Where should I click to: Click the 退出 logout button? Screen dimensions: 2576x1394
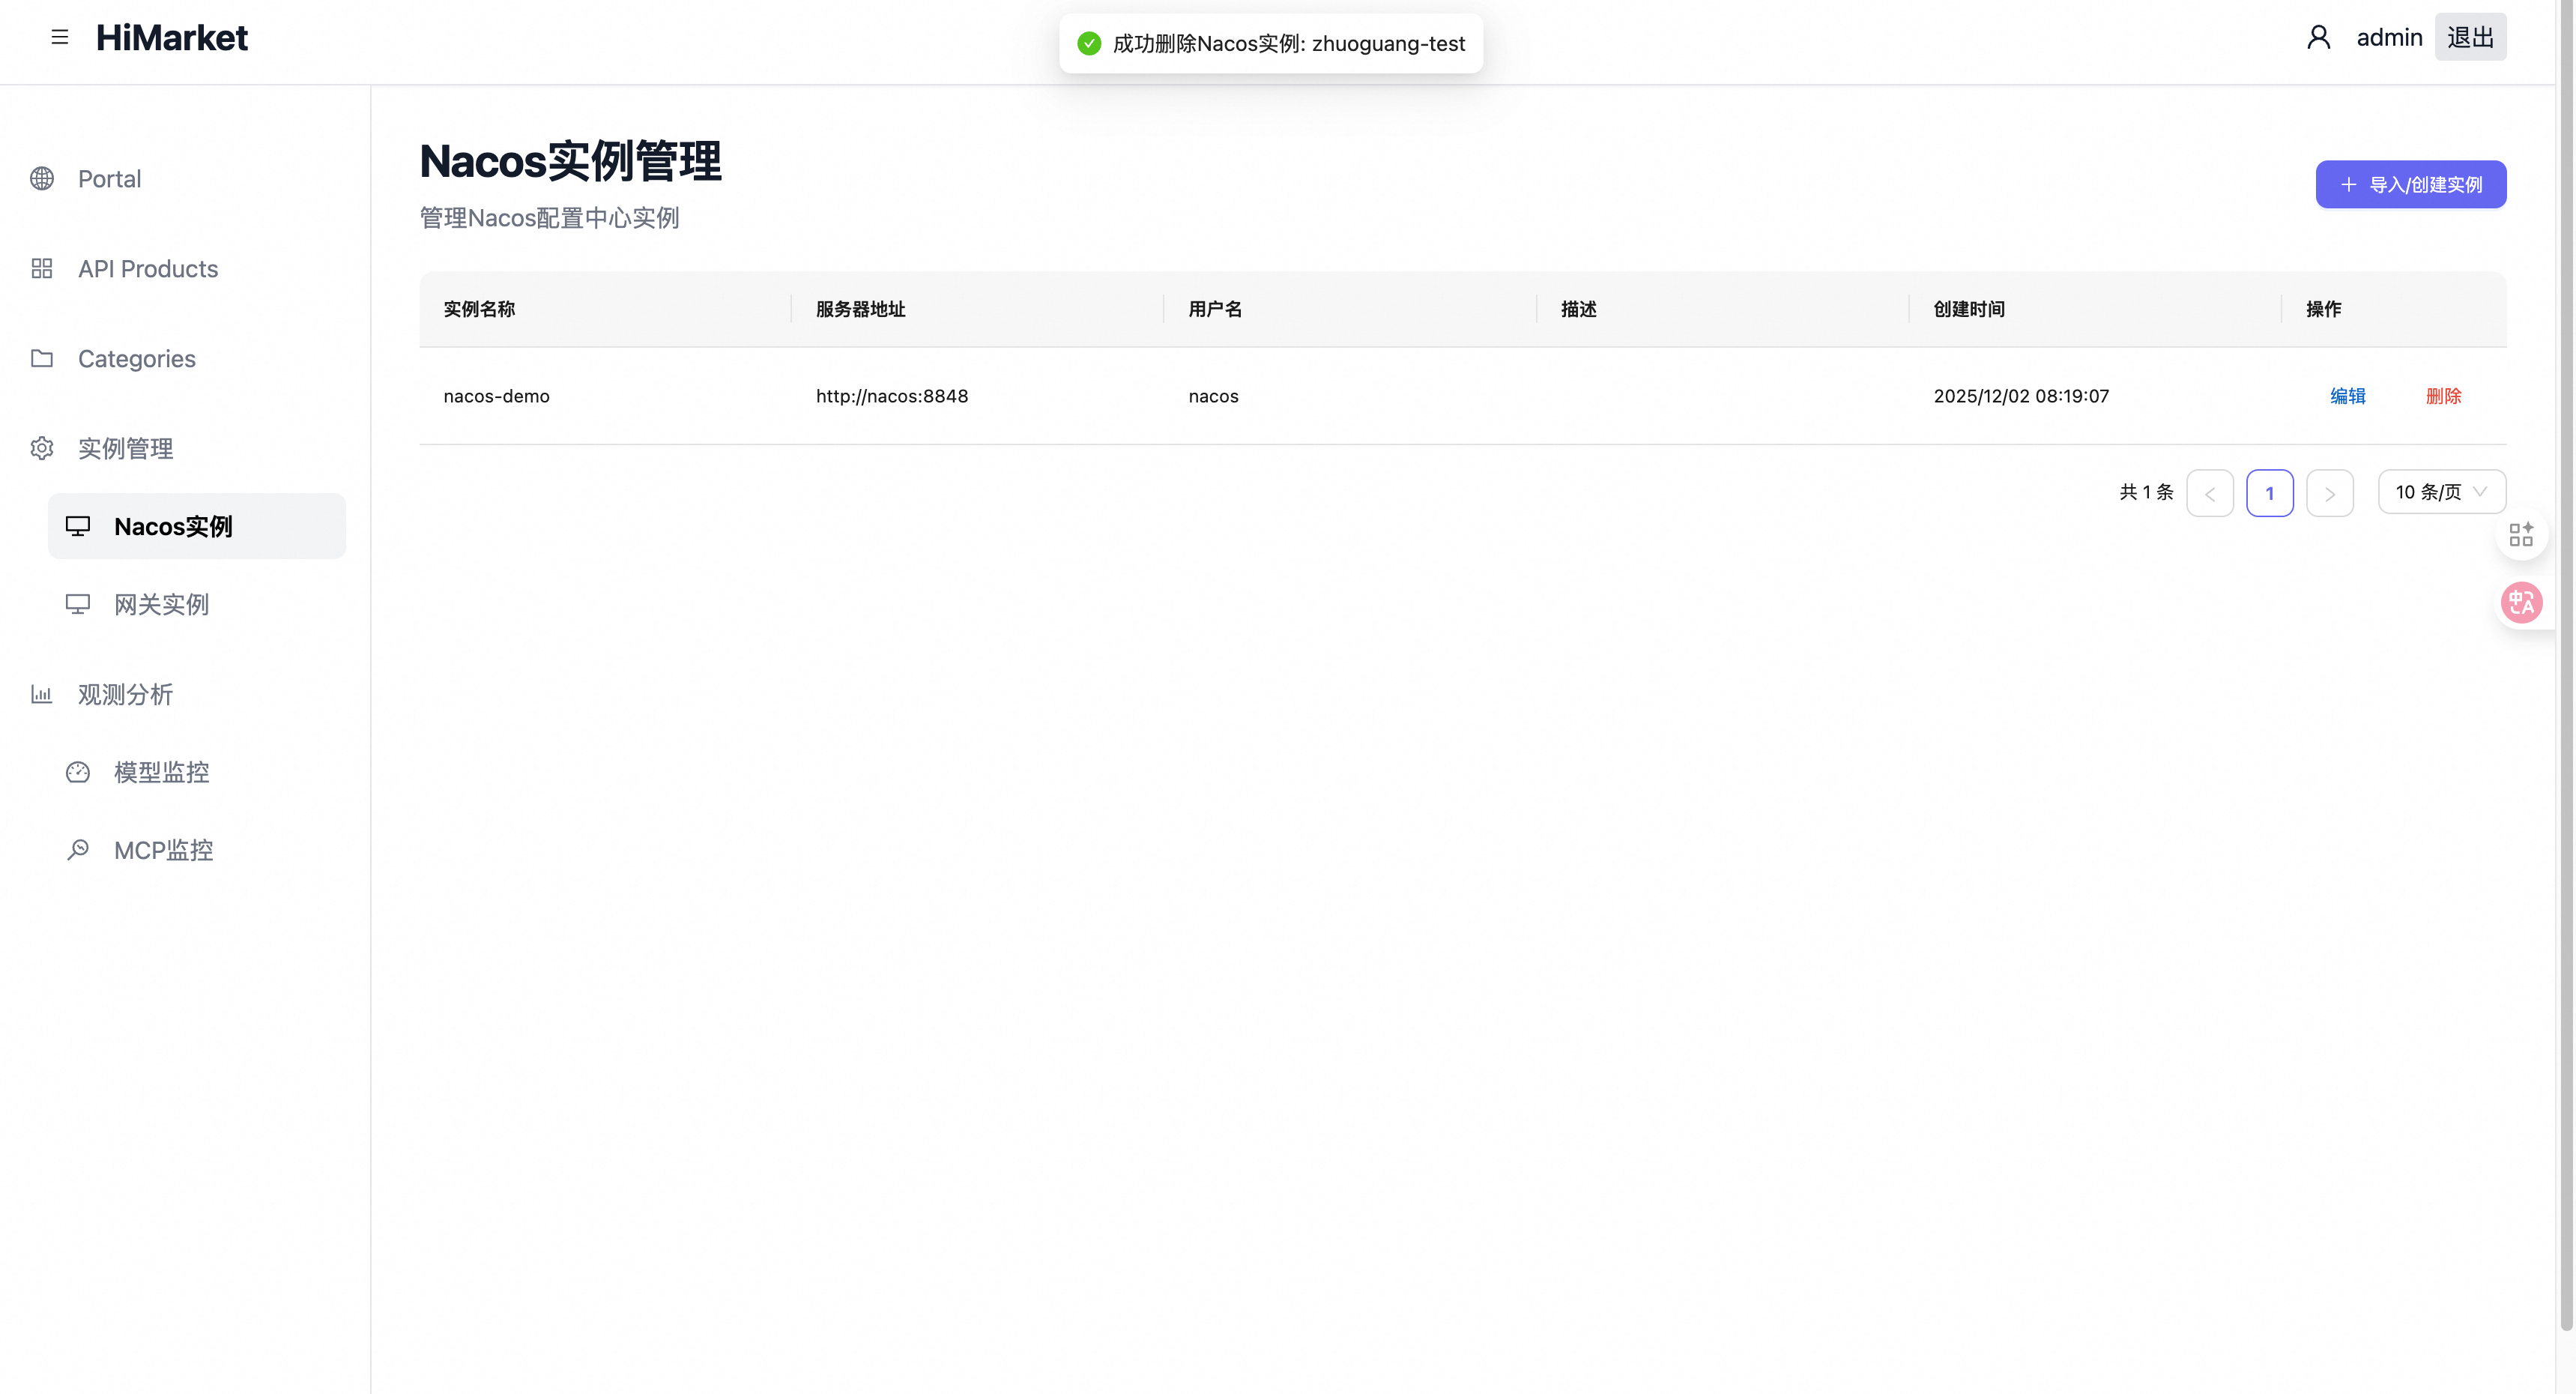(x=2470, y=37)
